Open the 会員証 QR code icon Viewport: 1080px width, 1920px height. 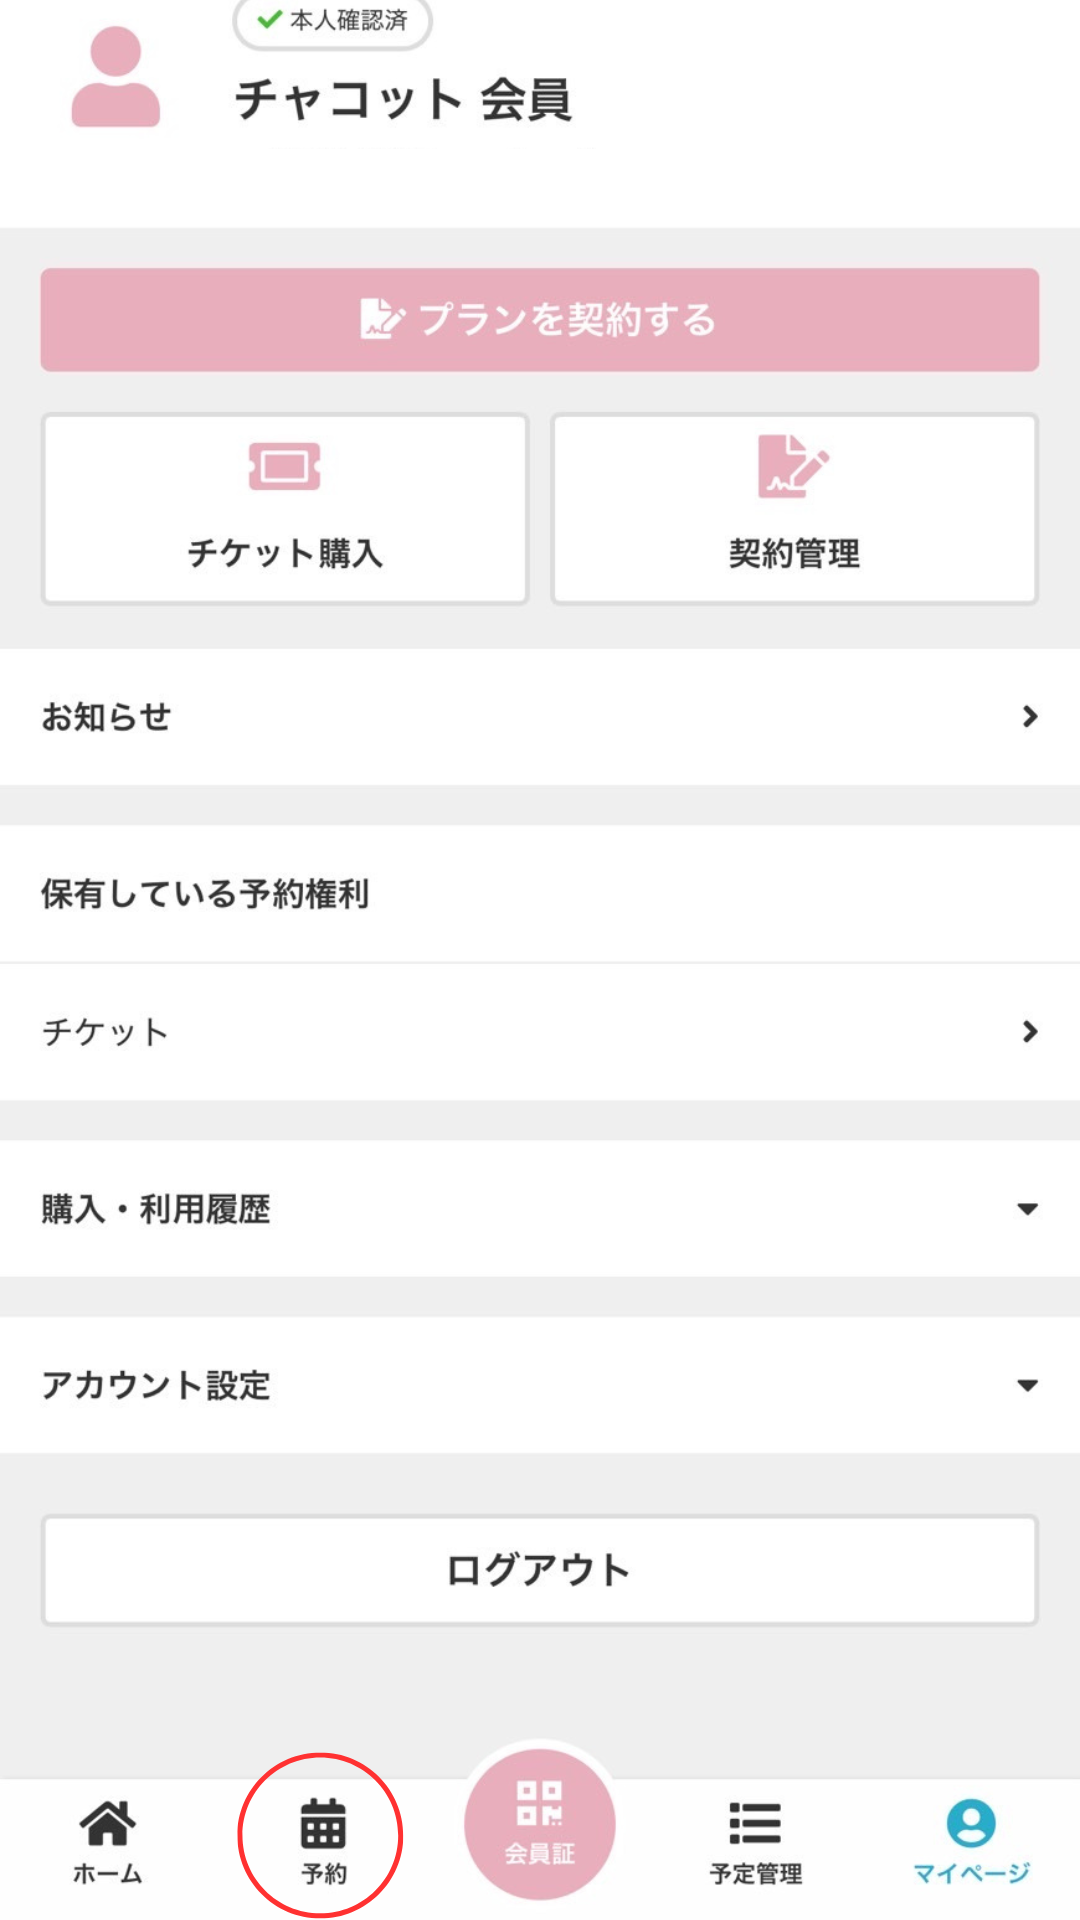[x=539, y=1804]
